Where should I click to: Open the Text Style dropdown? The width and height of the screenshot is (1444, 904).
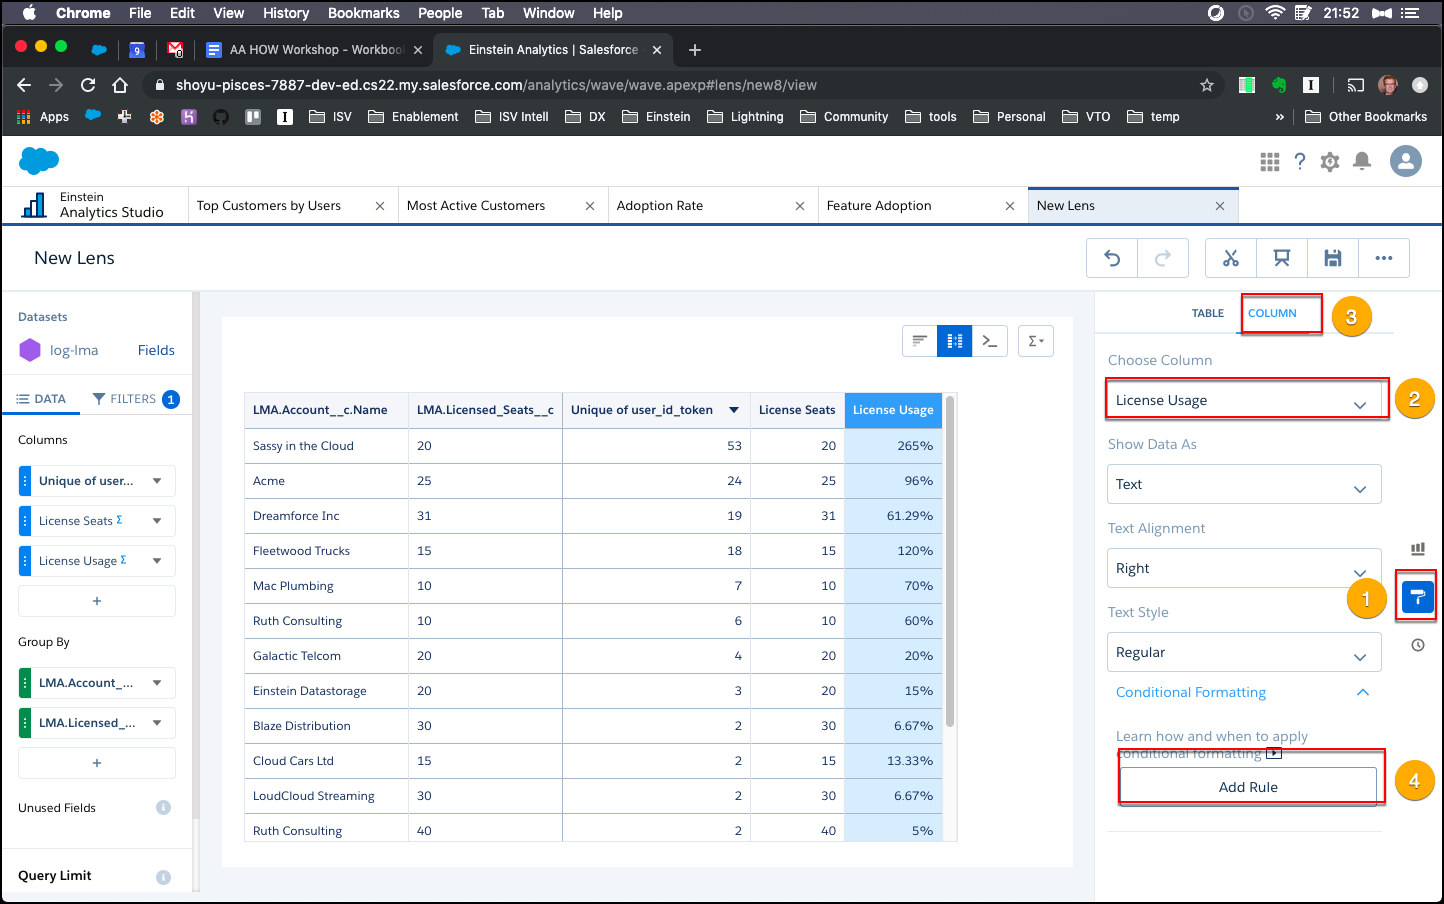1244,652
